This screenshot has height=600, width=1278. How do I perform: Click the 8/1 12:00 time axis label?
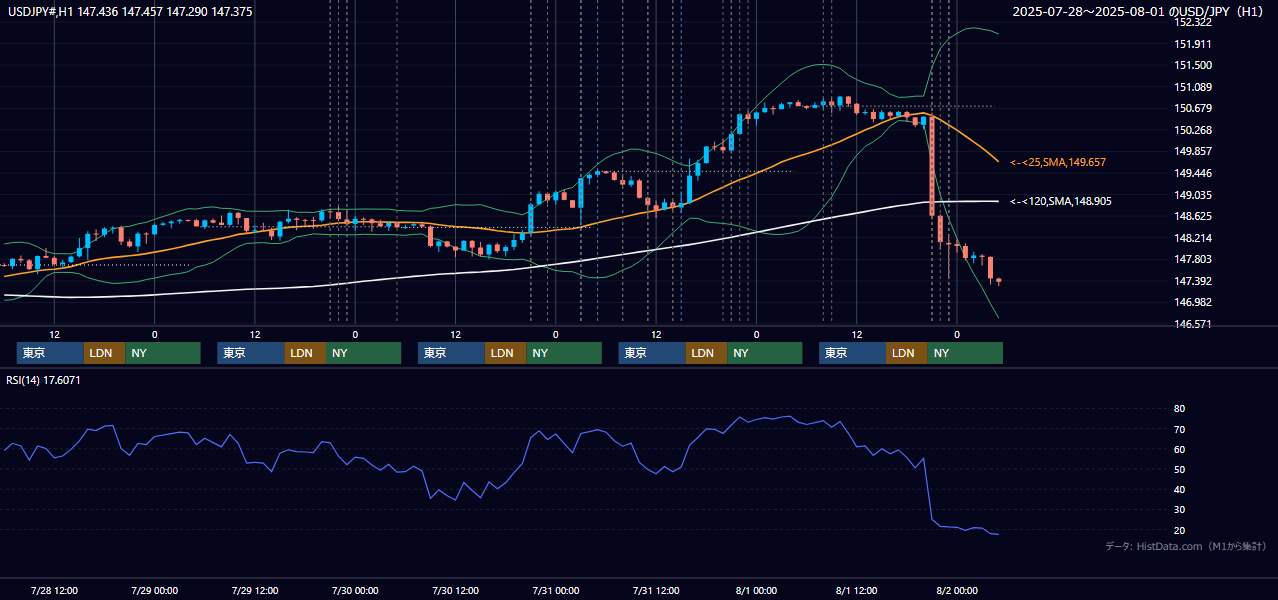(x=857, y=590)
